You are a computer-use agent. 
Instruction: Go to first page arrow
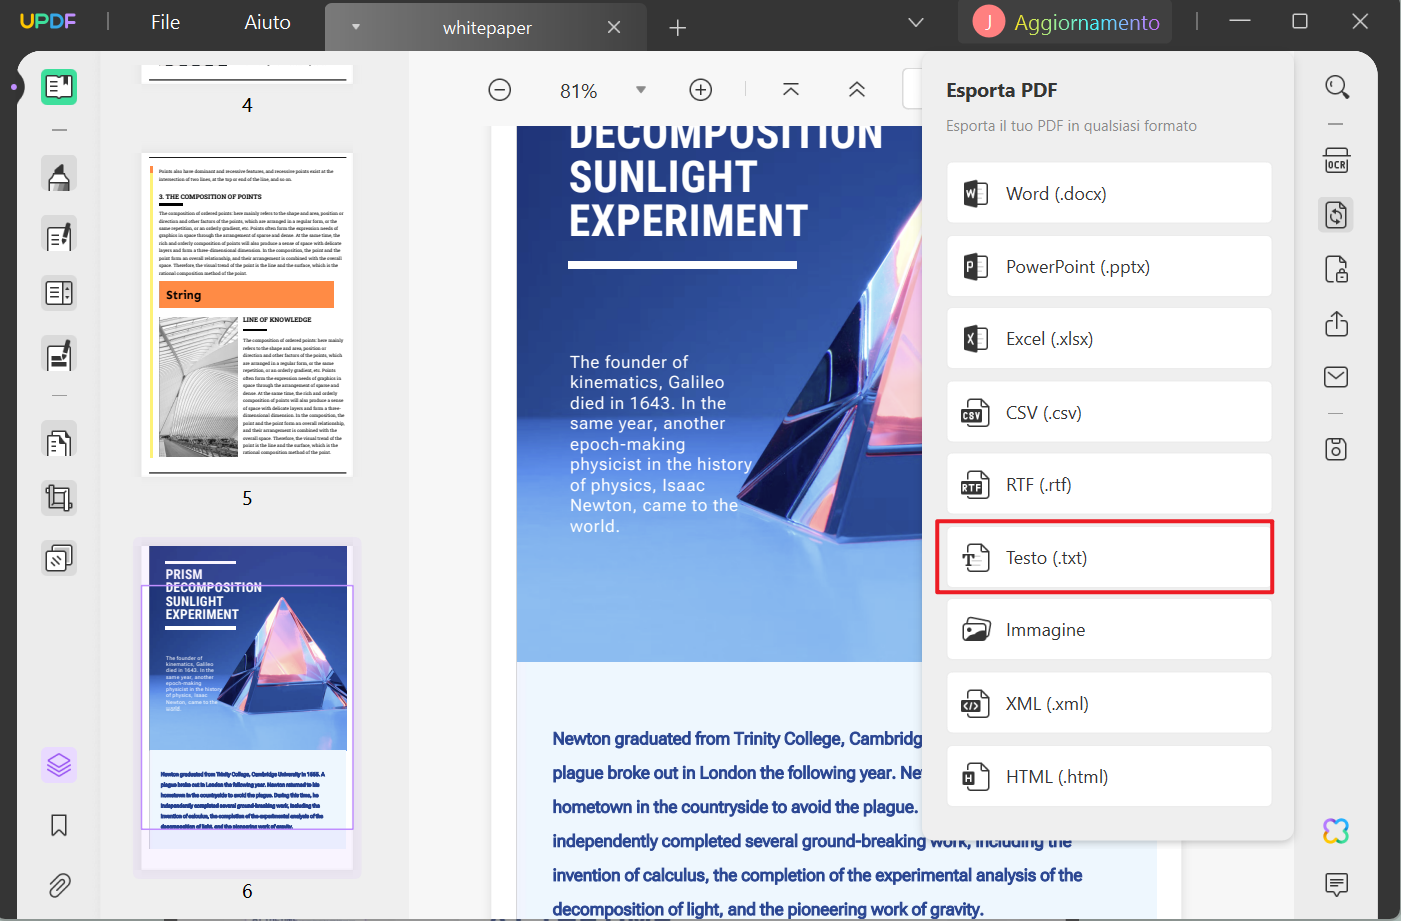point(791,90)
